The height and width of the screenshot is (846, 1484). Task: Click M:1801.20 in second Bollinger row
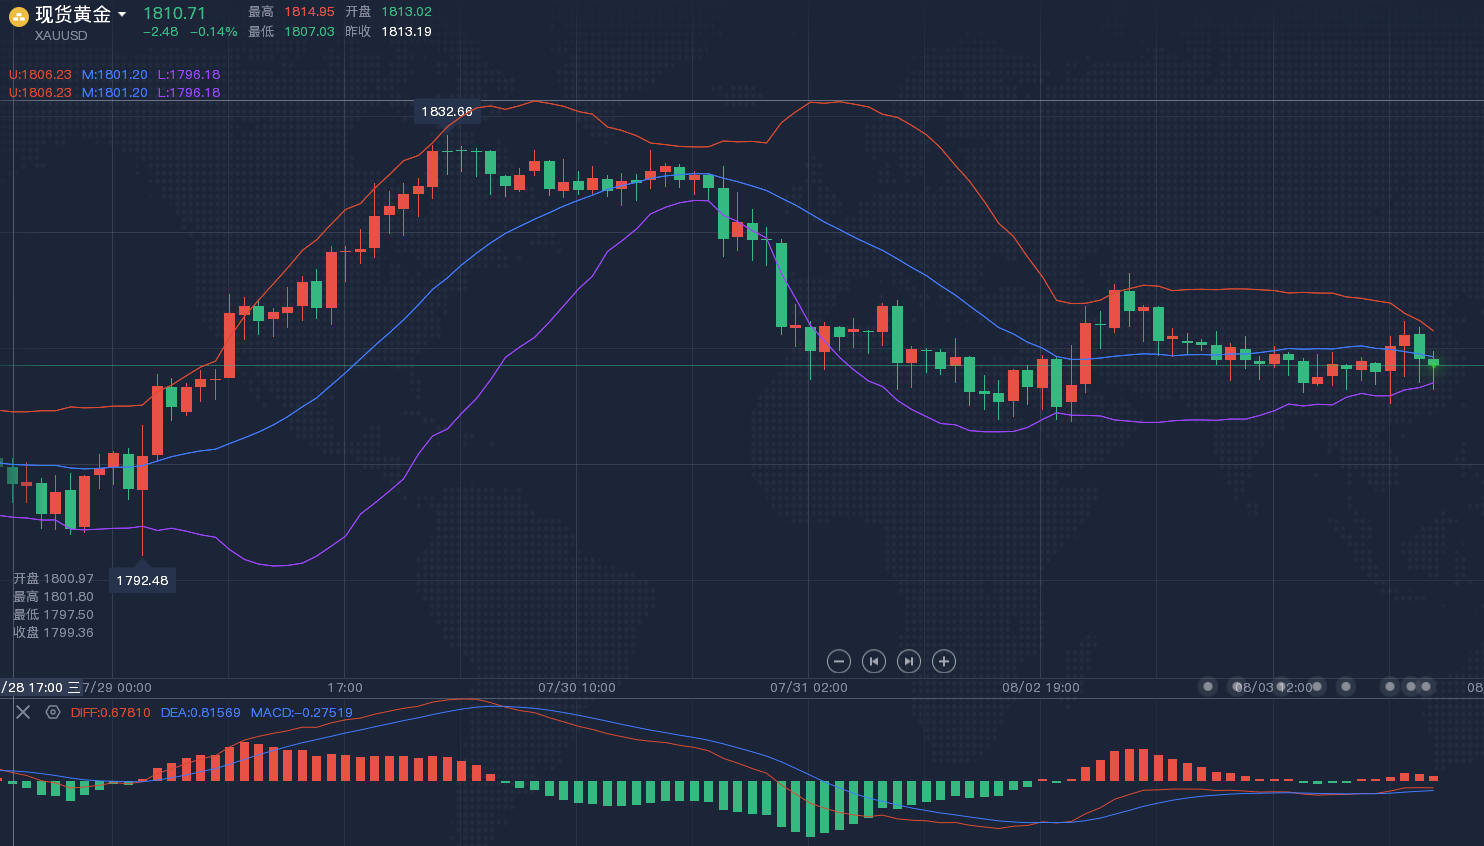[115, 93]
